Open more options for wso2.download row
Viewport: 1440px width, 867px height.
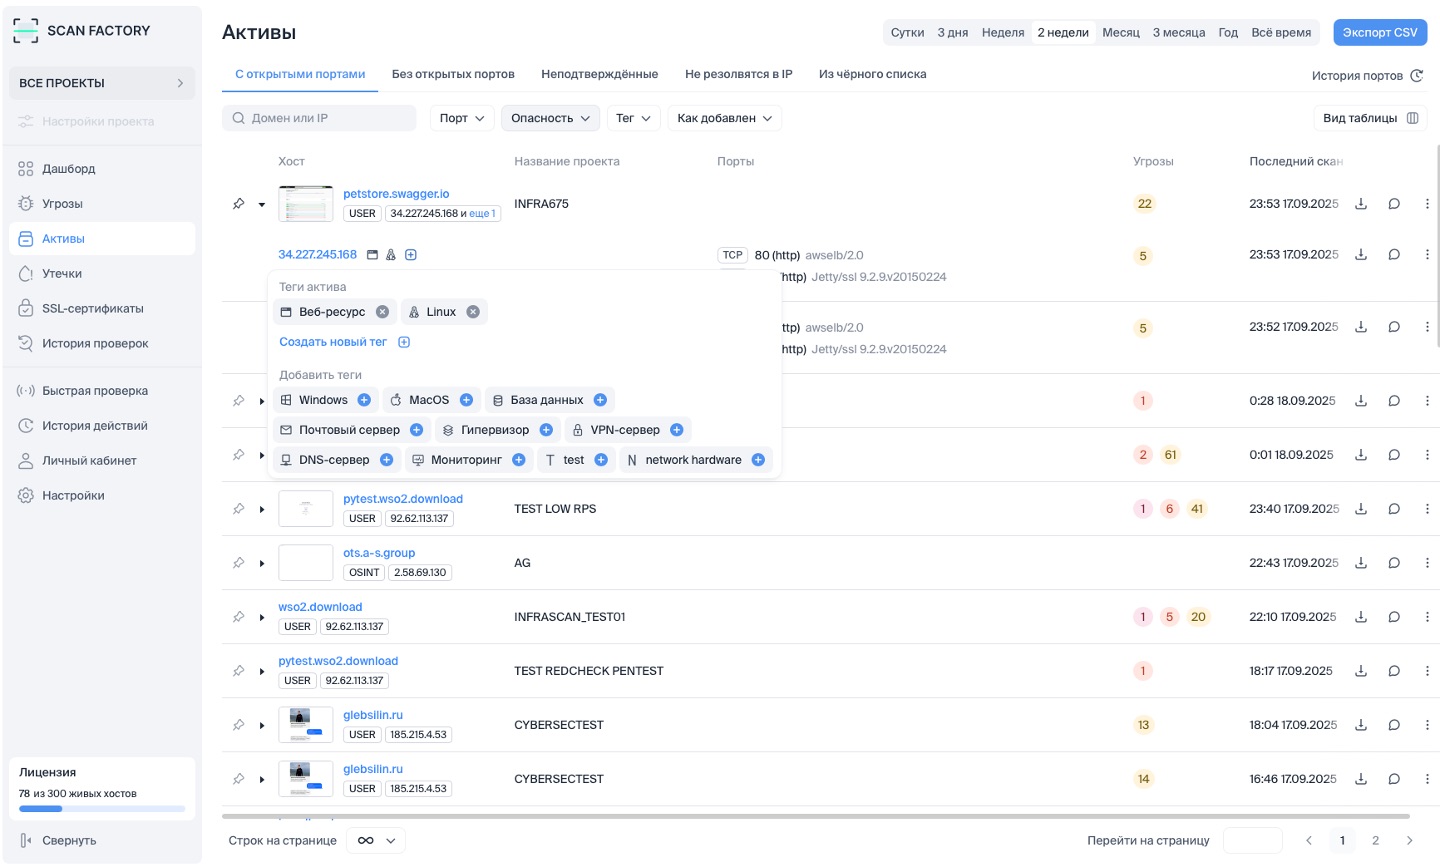point(1427,617)
